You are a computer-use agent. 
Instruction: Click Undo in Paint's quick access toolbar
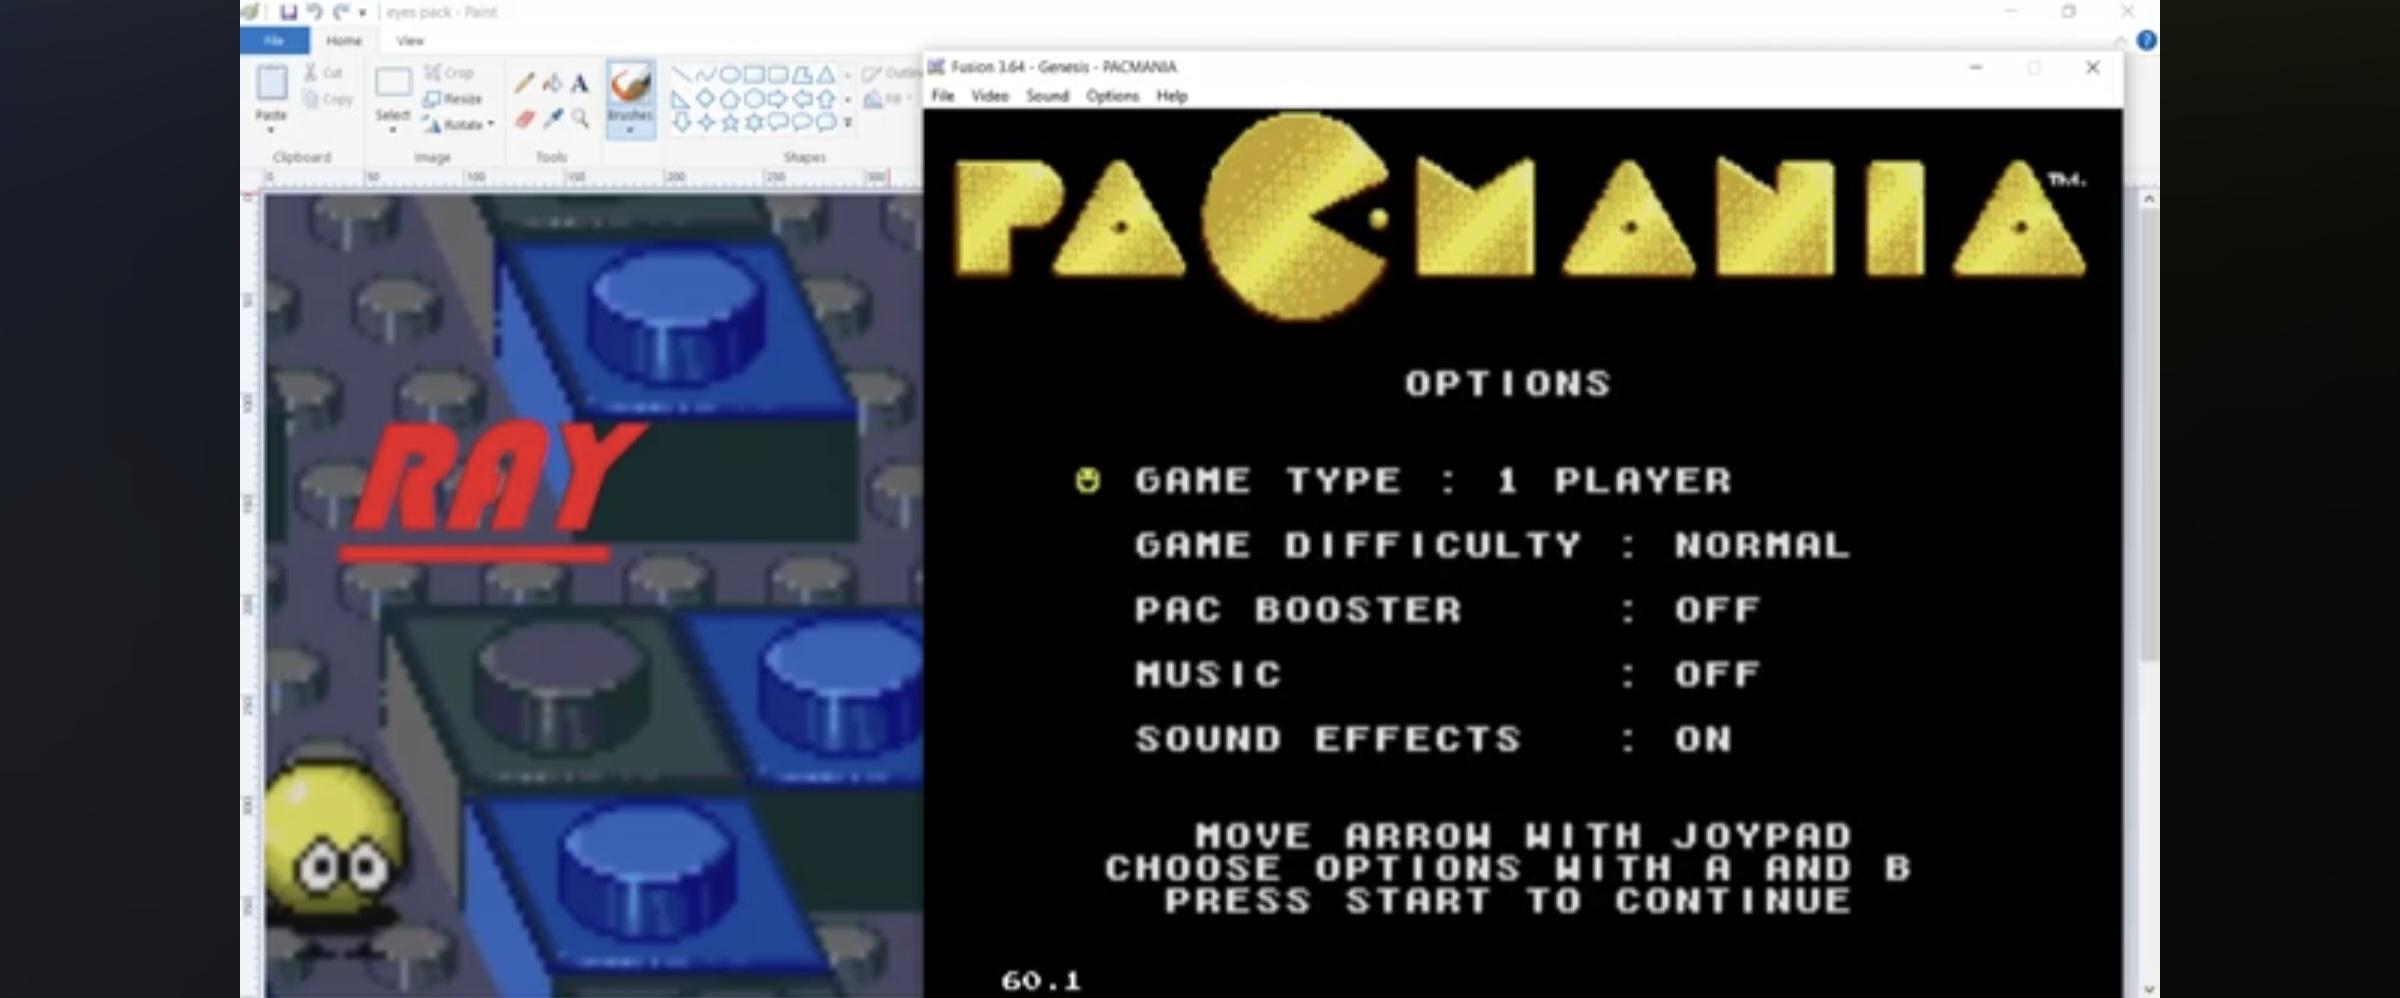(314, 12)
